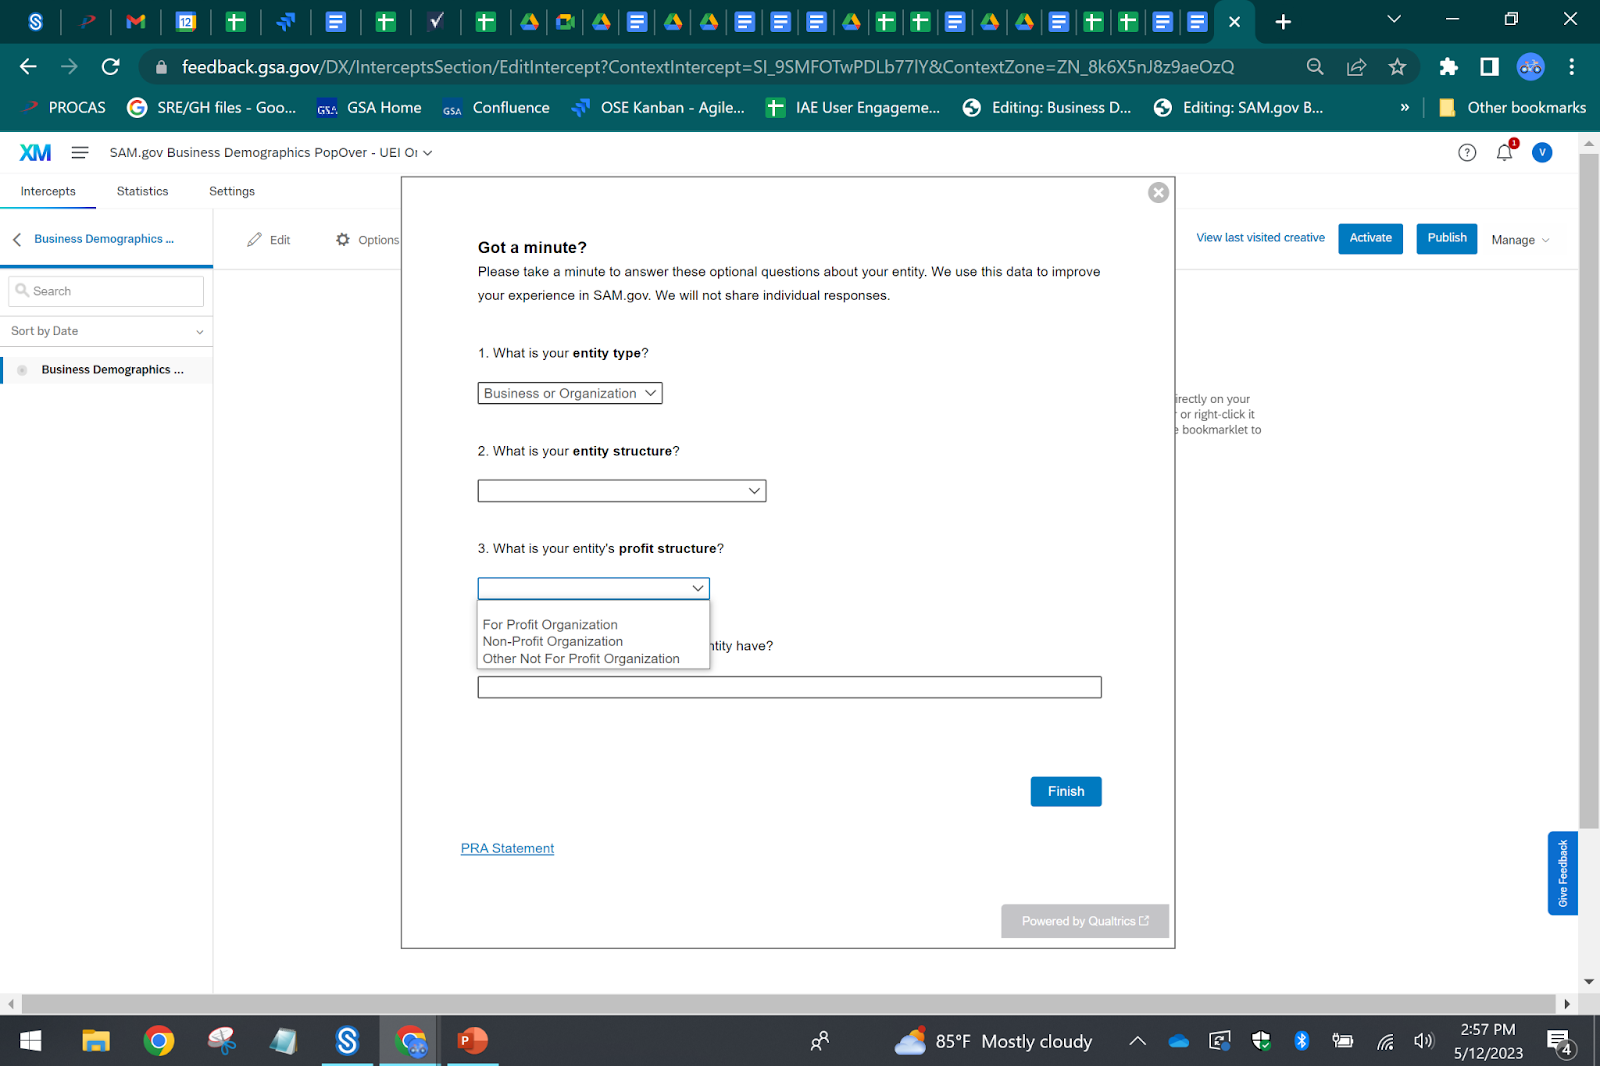Click the XM Qualtrics logo

[35, 152]
